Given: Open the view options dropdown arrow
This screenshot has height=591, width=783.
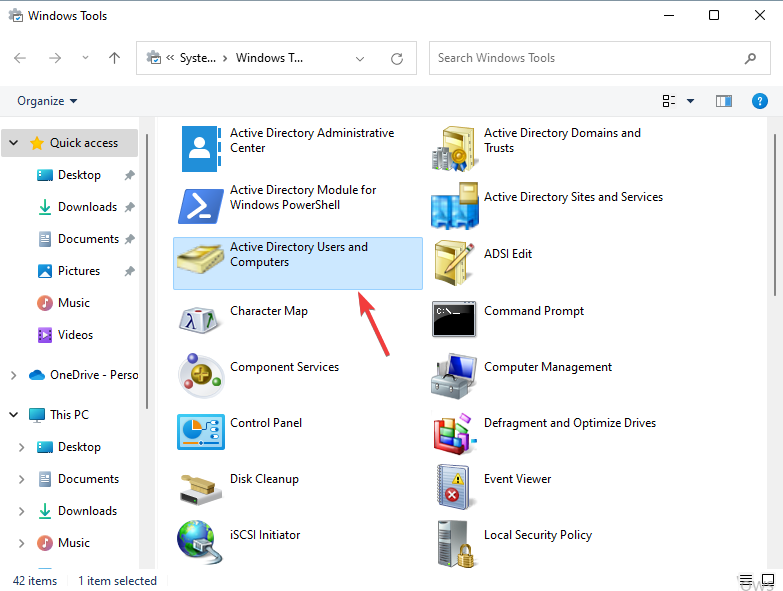Looking at the screenshot, I should [691, 101].
